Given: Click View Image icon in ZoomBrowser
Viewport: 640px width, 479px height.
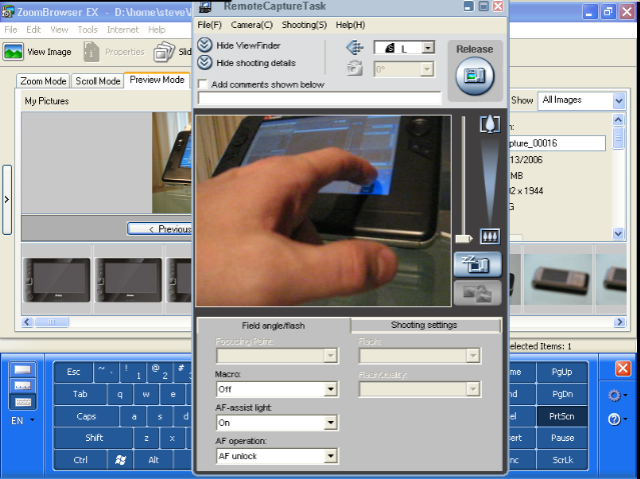Looking at the screenshot, I should tap(13, 52).
